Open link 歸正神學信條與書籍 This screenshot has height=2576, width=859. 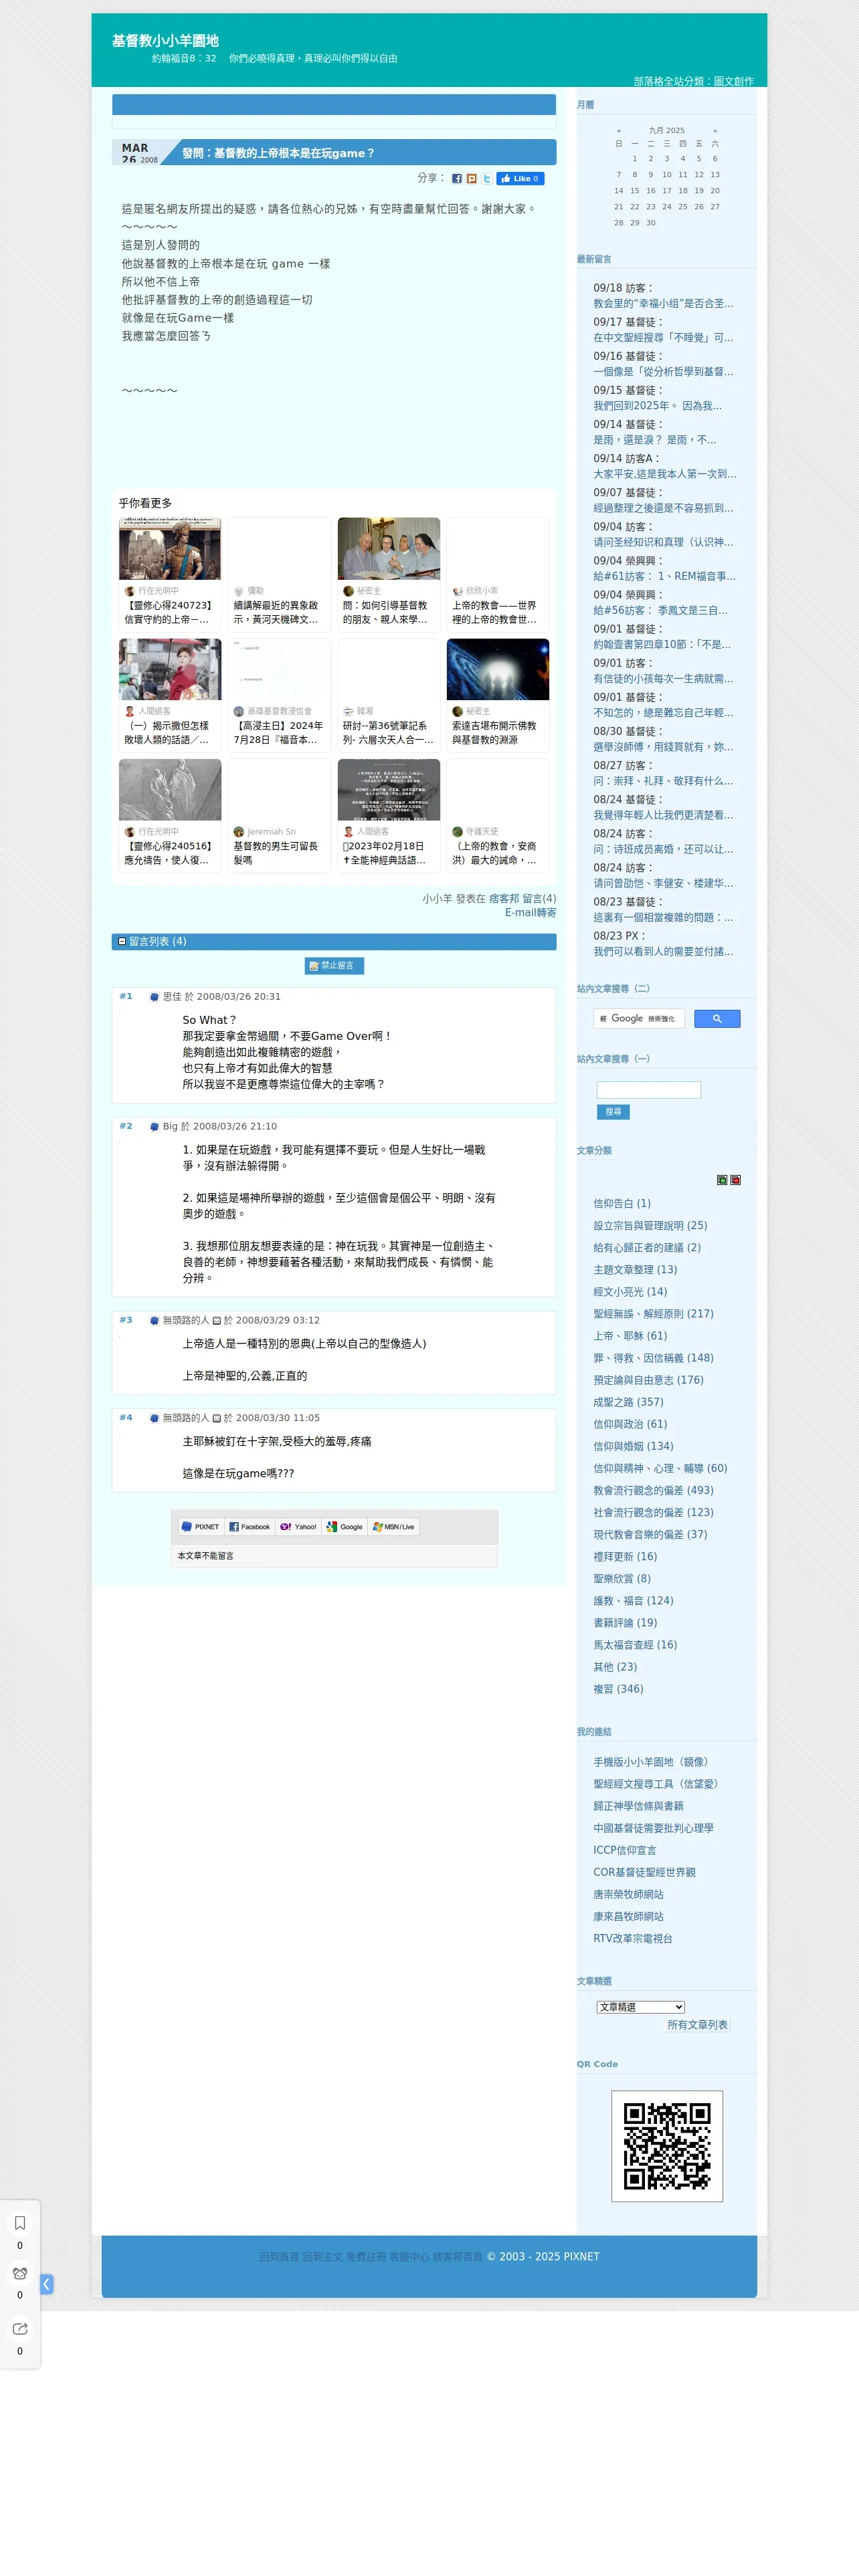pyautogui.click(x=638, y=1806)
